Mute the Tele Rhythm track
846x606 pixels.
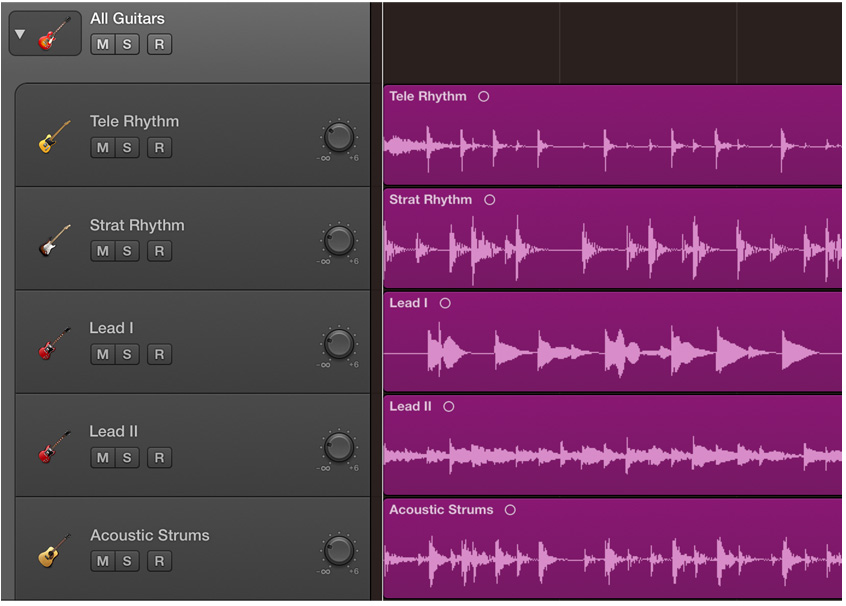(x=103, y=147)
